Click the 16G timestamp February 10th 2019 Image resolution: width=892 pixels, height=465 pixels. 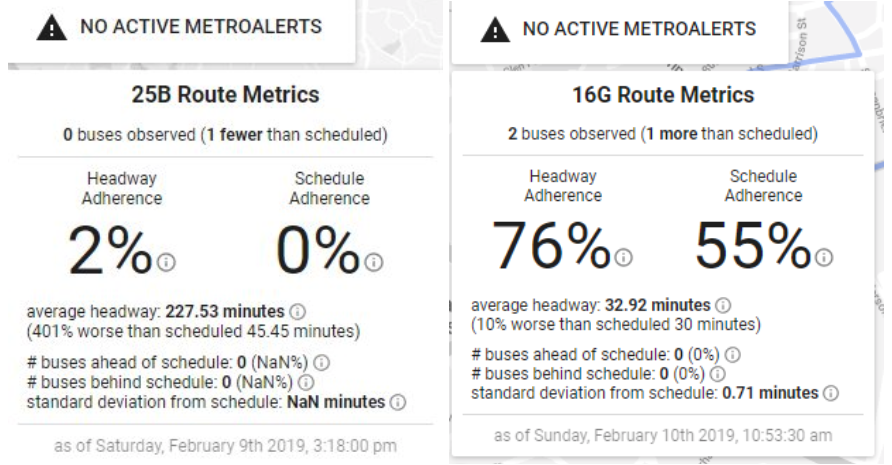tap(663, 435)
